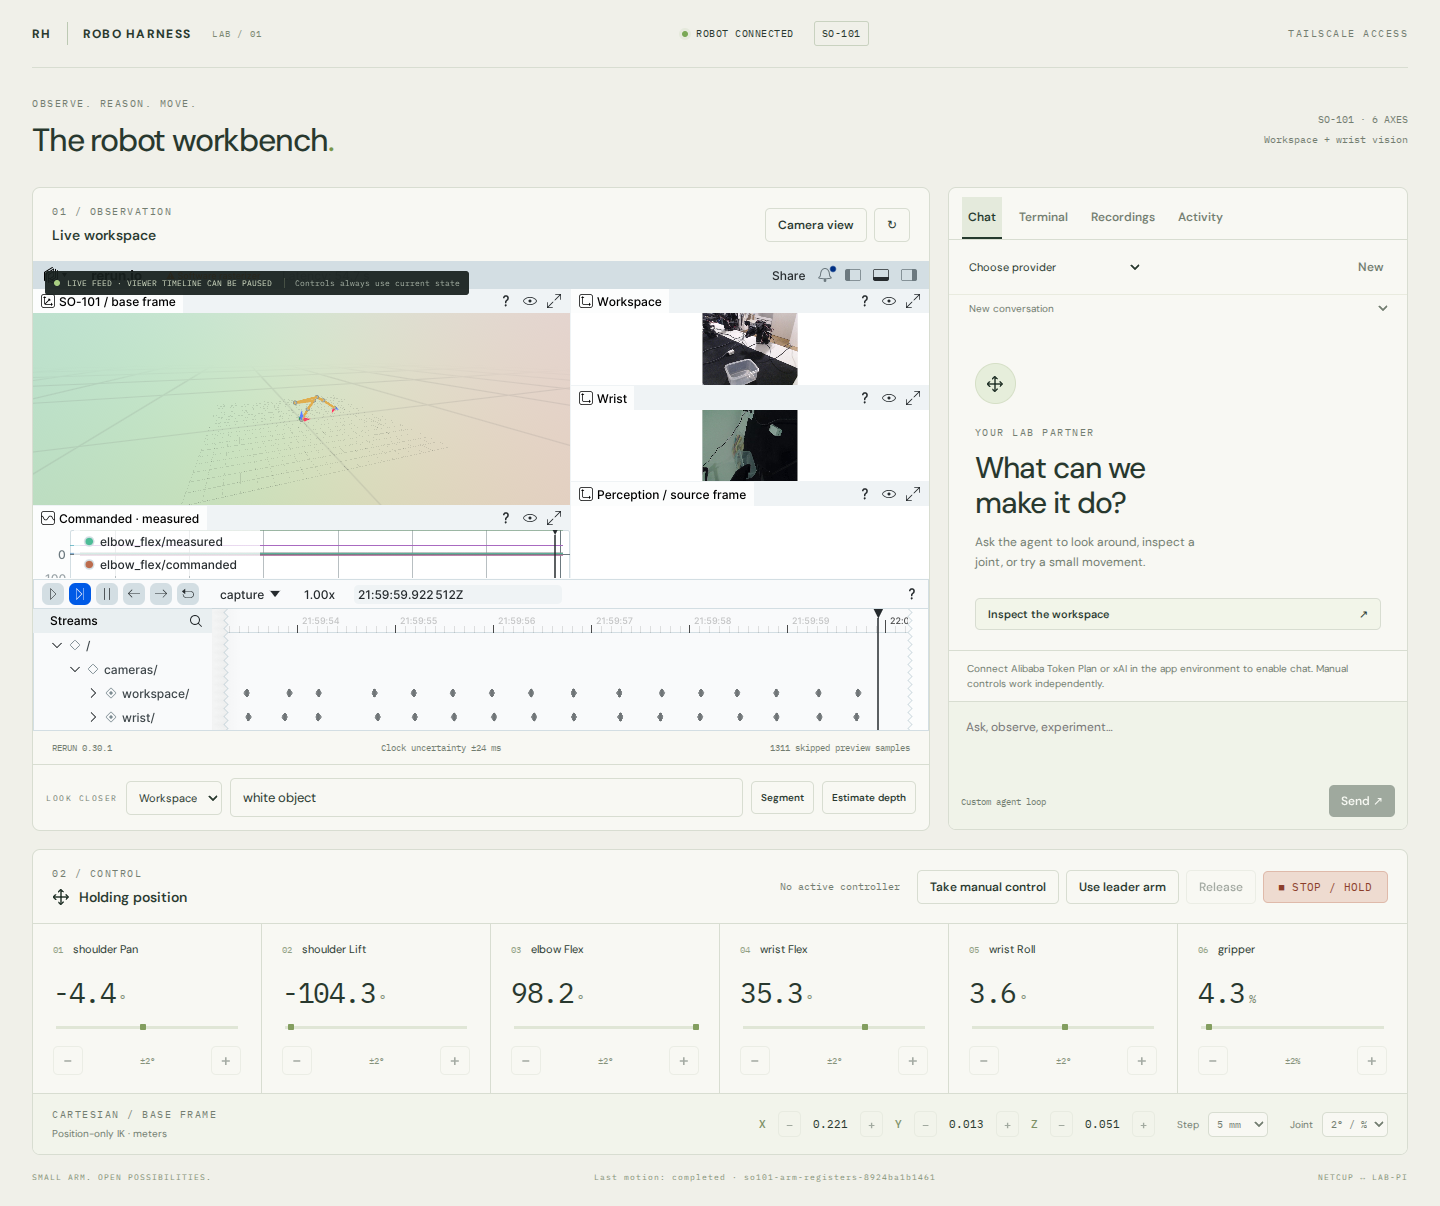Click the elbow Flex slider handle

click(x=696, y=1027)
